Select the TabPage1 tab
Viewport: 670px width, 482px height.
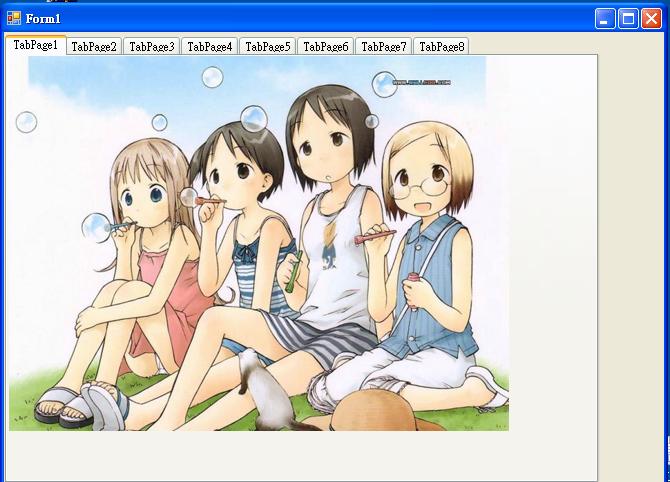coord(36,45)
